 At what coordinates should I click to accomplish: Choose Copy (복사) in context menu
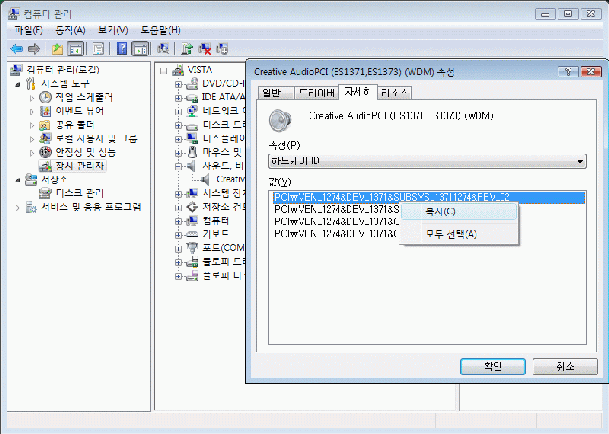pyautogui.click(x=459, y=212)
